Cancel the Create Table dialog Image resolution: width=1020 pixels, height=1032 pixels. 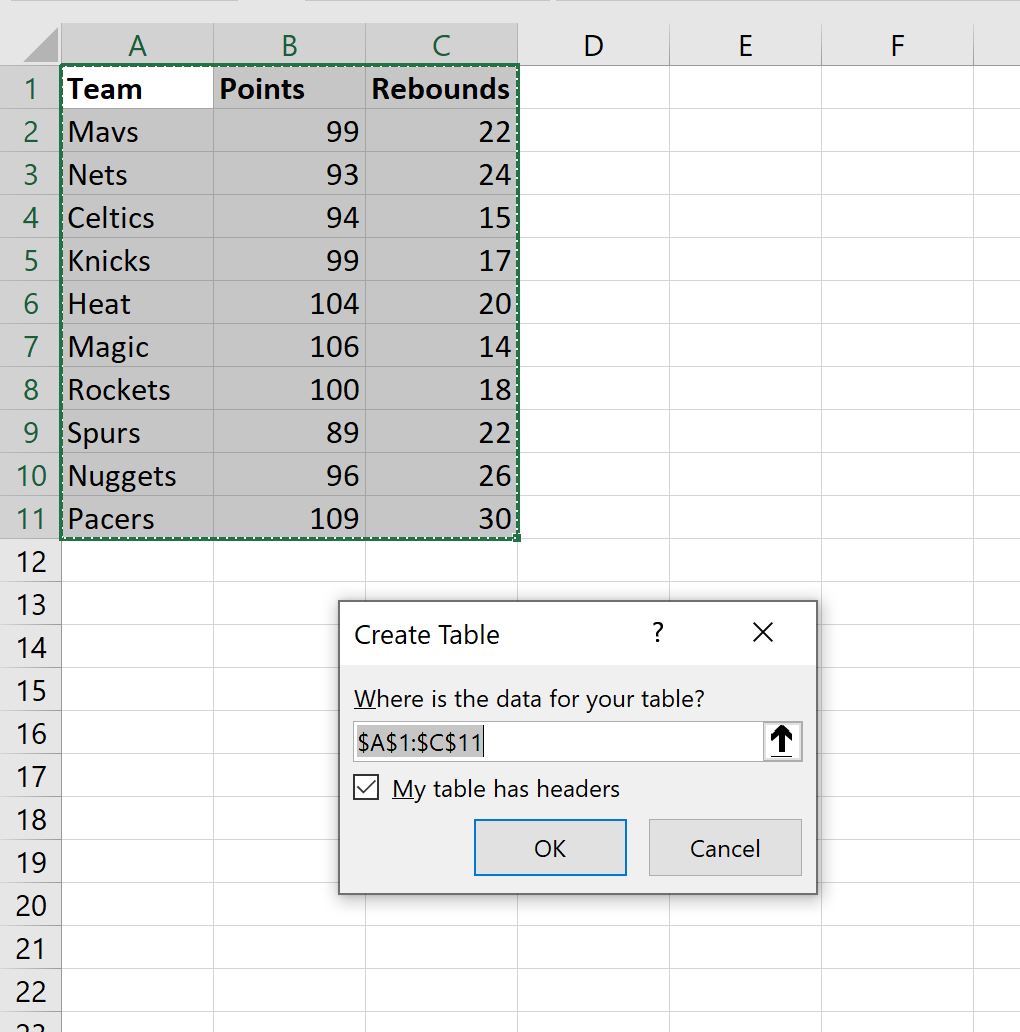724,848
